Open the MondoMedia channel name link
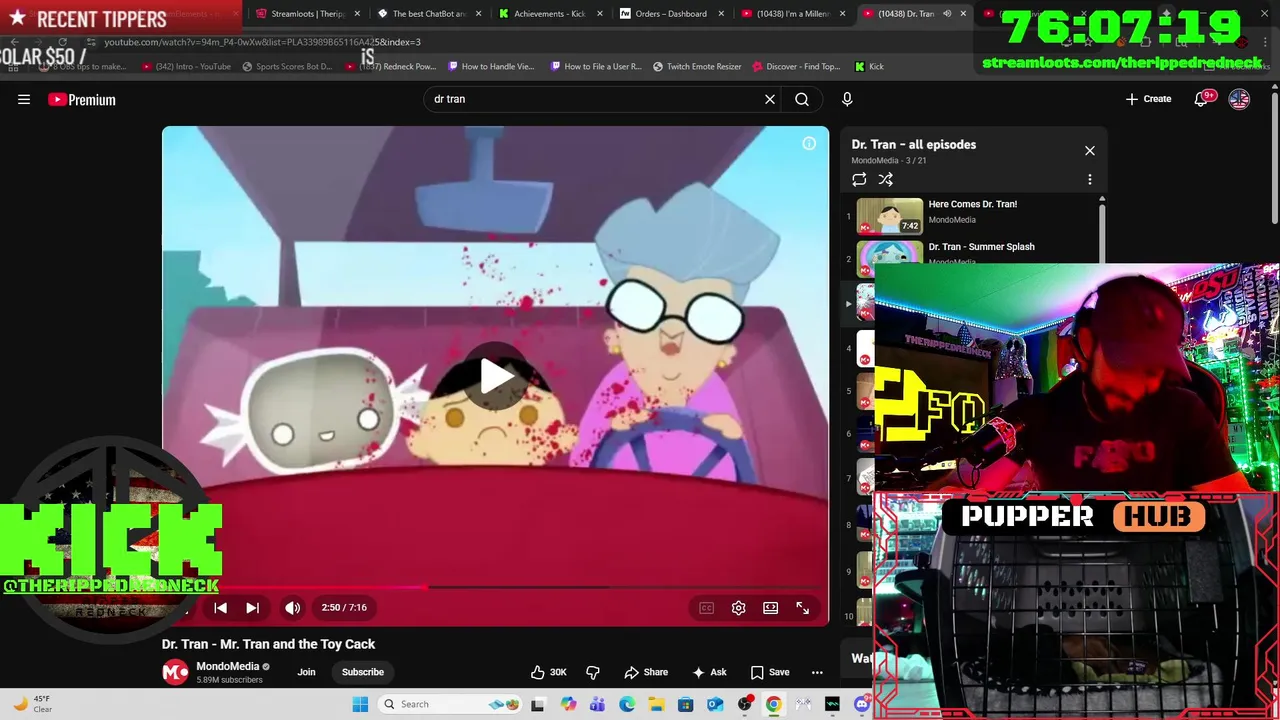The width and height of the screenshot is (1280, 720). 227,666
